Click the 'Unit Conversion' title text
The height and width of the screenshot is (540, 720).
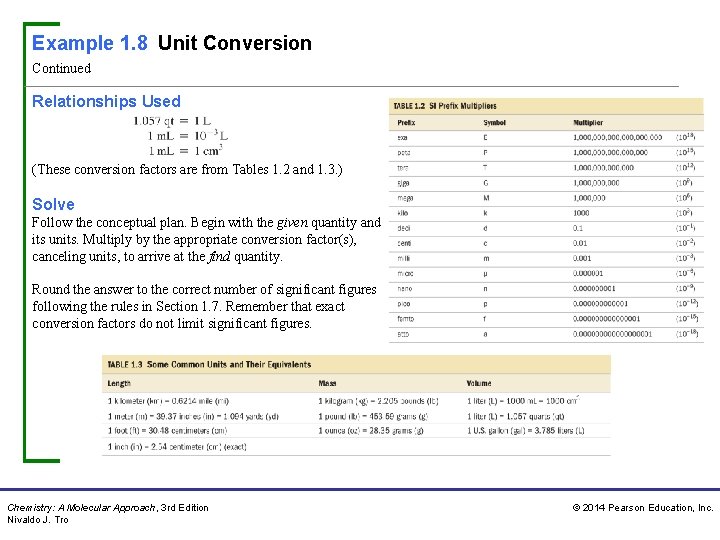235,43
